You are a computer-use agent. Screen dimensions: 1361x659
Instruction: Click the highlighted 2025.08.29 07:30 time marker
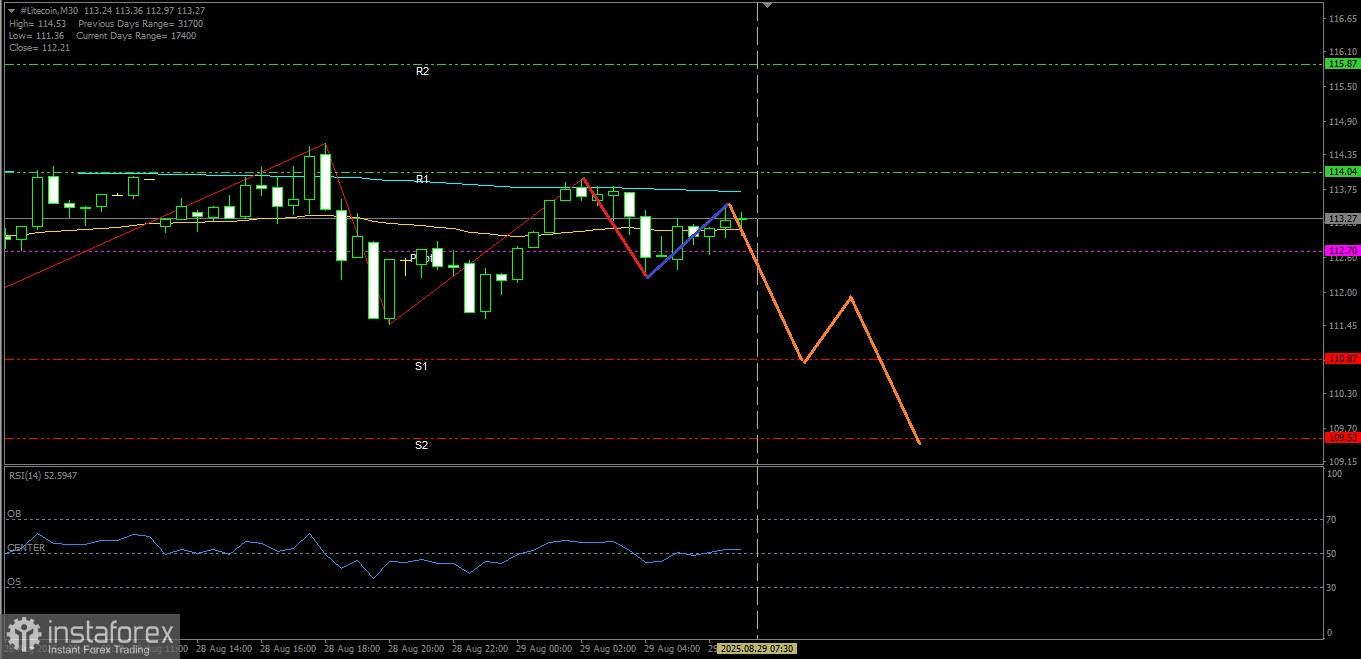[x=758, y=649]
